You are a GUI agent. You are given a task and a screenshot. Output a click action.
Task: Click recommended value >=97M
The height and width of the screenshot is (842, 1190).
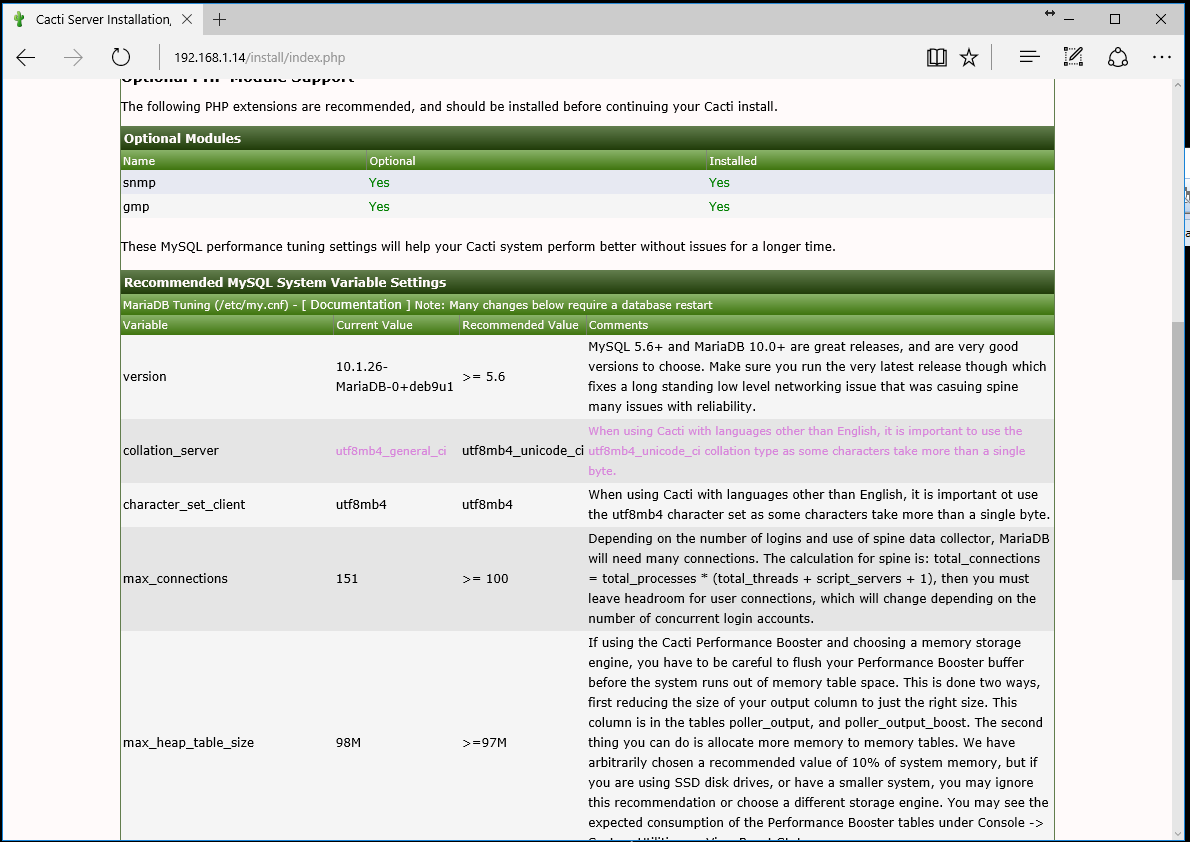coord(484,743)
